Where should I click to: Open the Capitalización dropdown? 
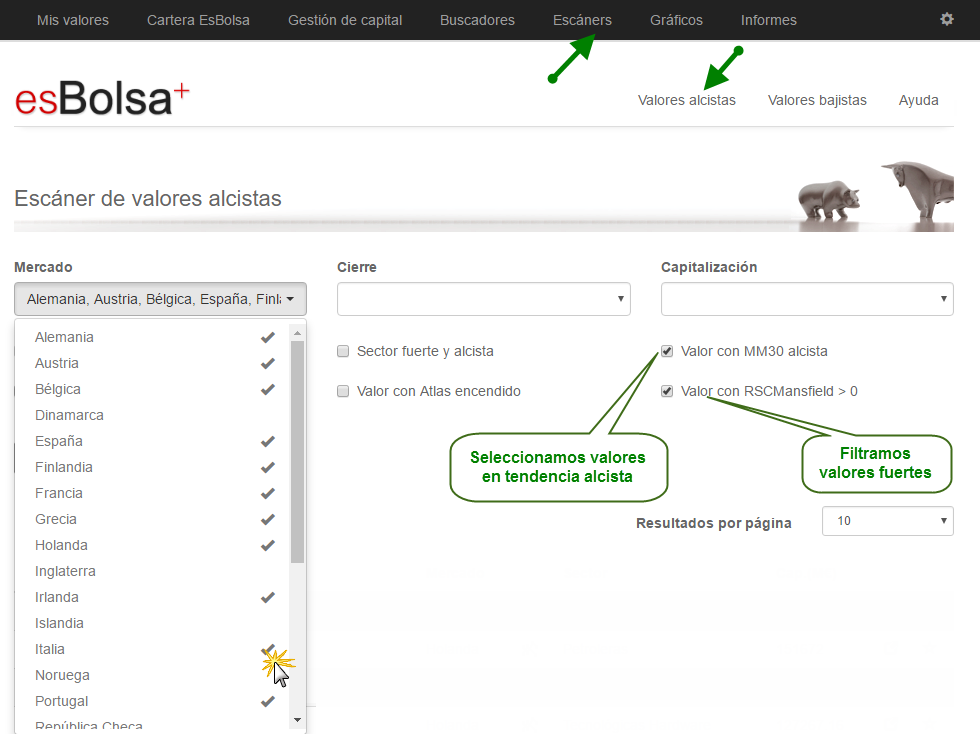(807, 299)
